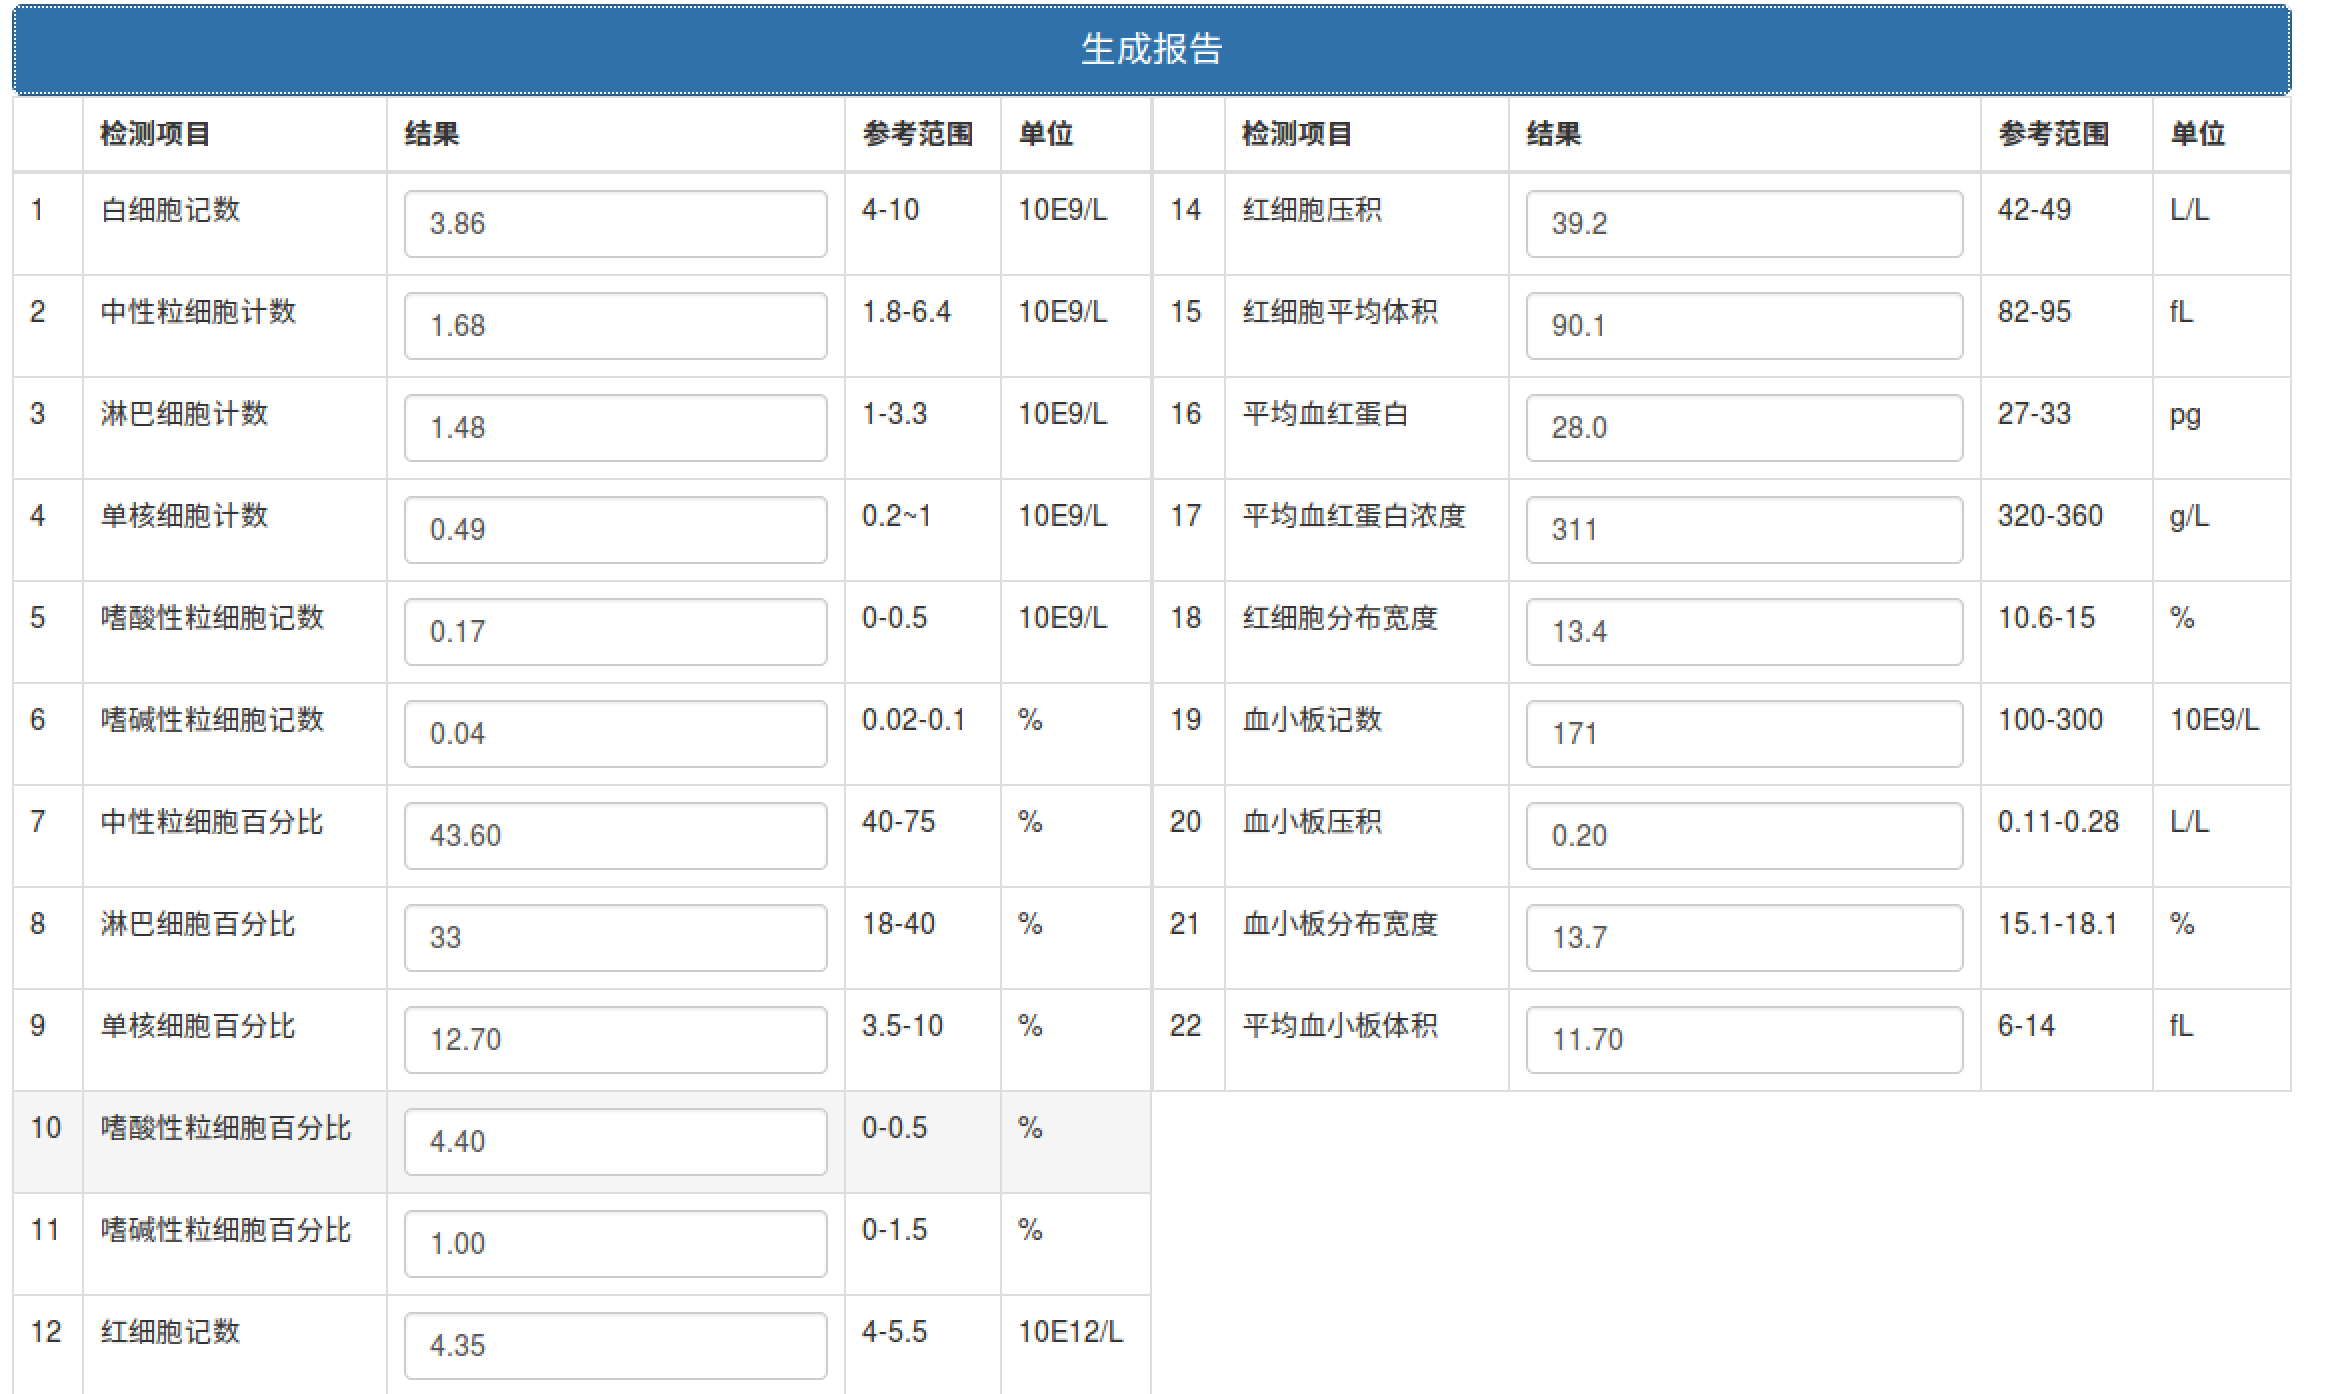This screenshot has width=2330, height=1394.
Task: Click the 中性粒细胞计数 input box
Action: [614, 325]
